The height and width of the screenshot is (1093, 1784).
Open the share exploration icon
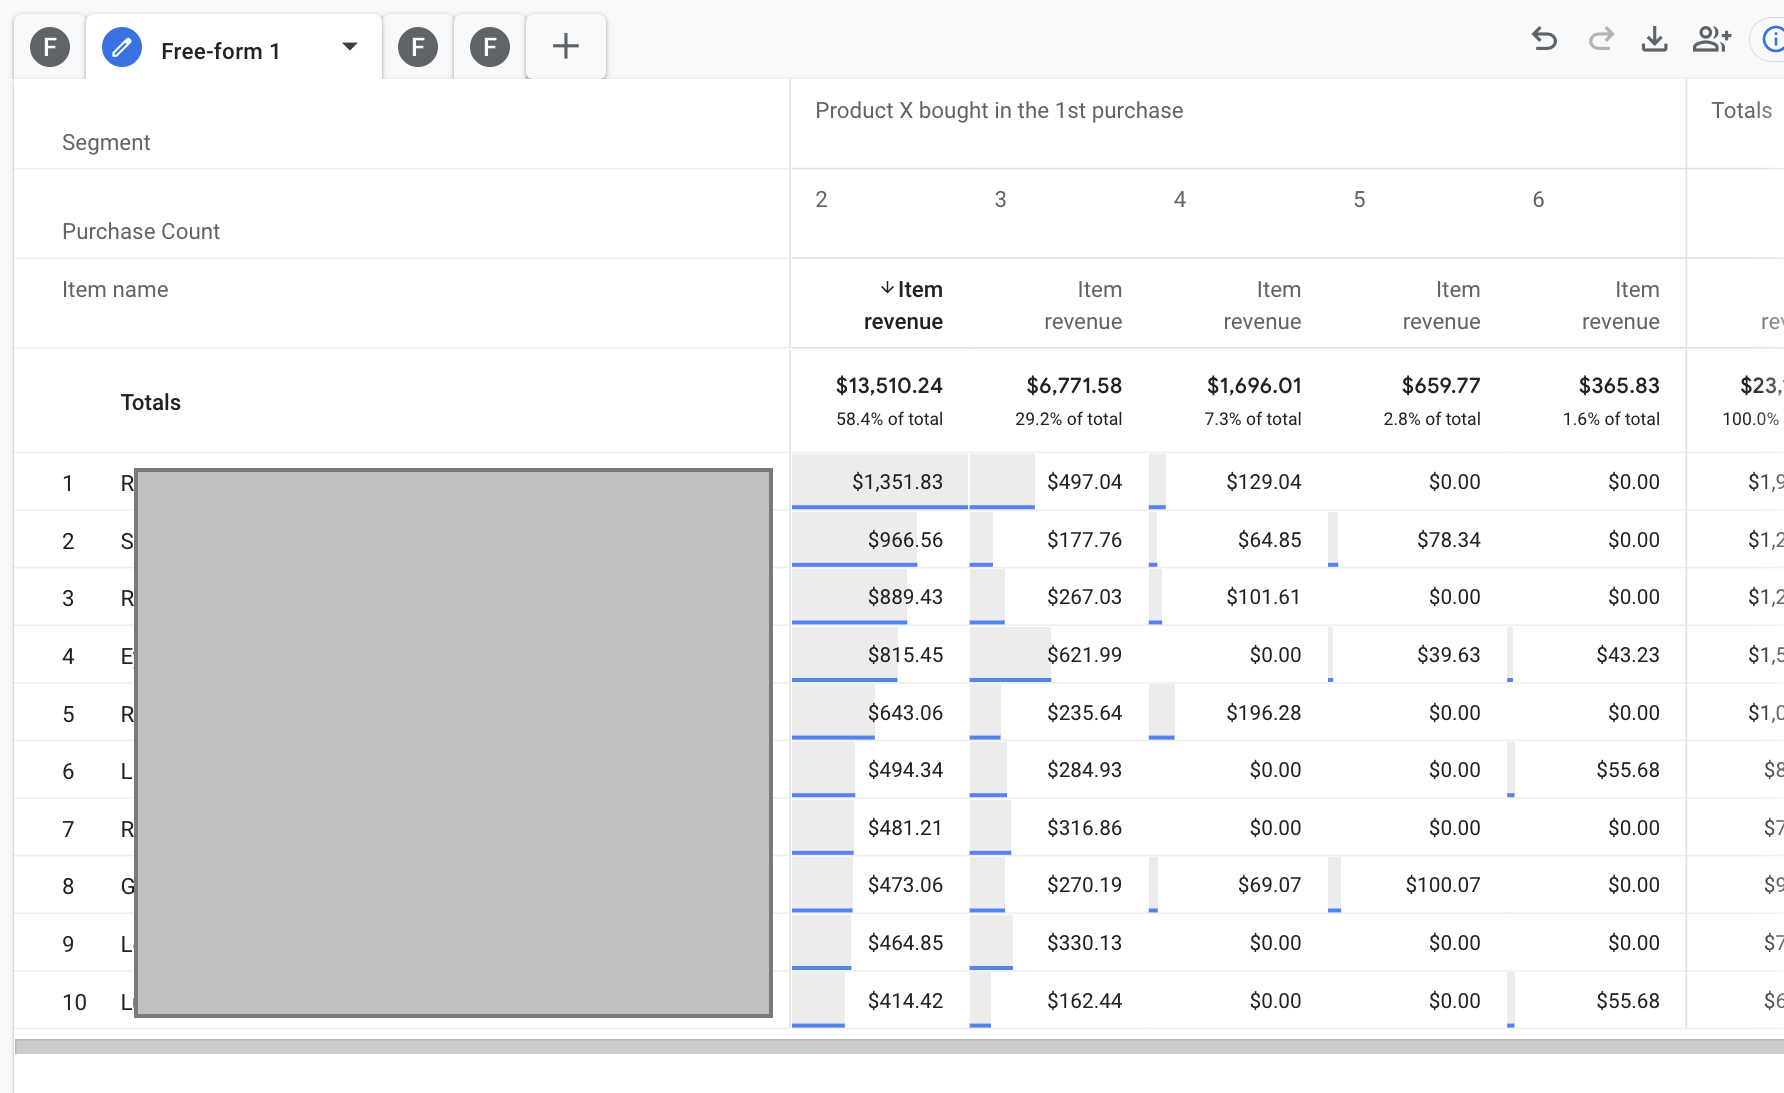1711,40
